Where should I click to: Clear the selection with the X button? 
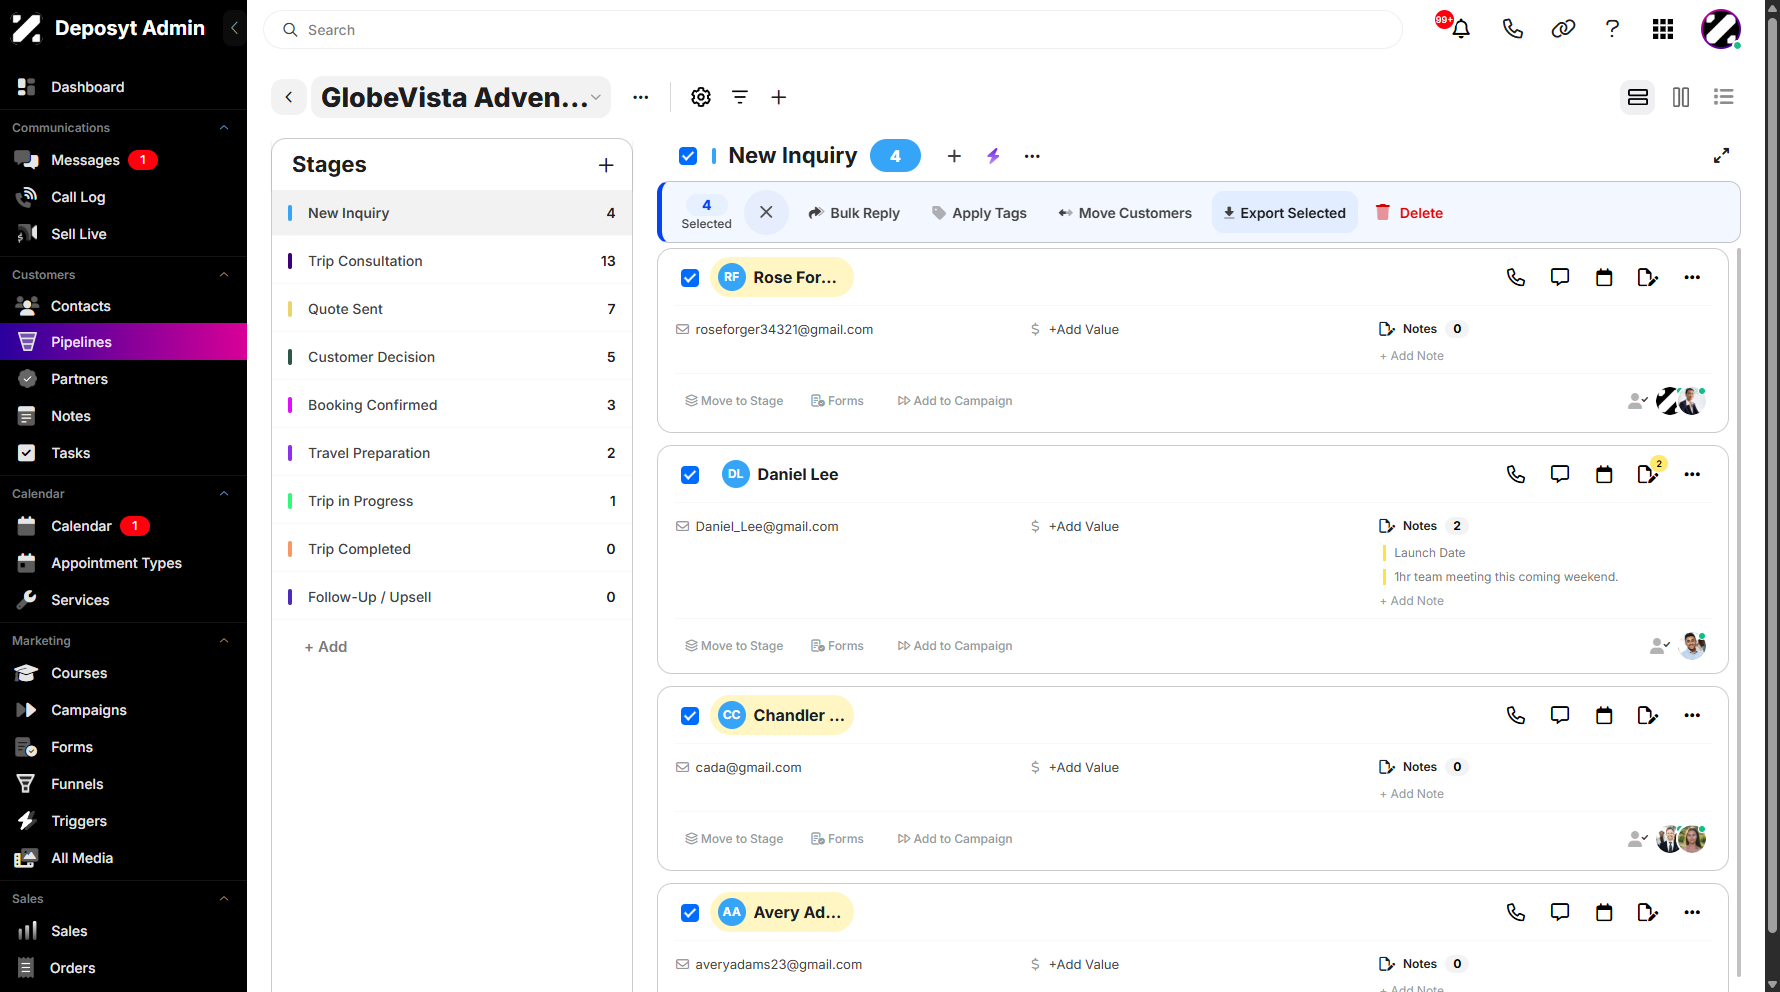click(766, 212)
